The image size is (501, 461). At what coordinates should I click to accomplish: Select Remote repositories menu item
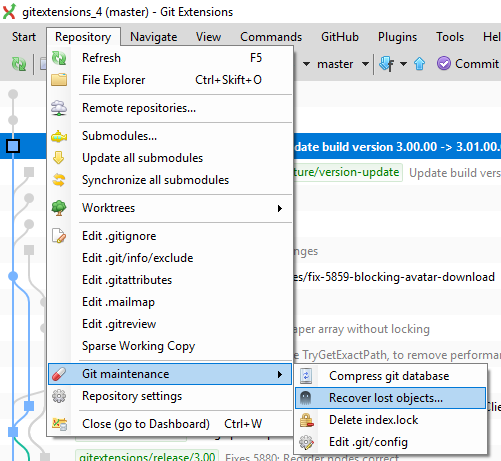pyautogui.click(x=170, y=108)
